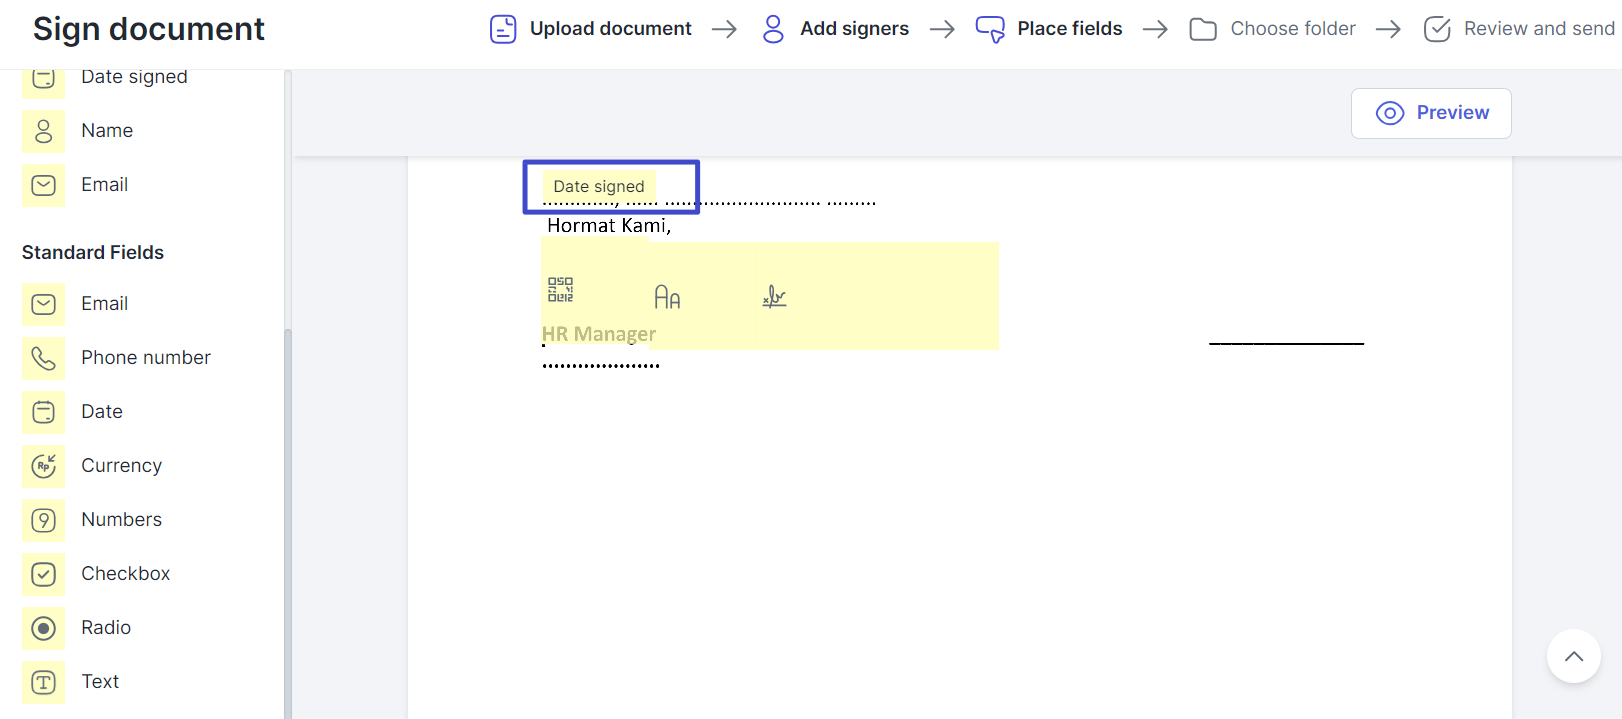Click the initials text icon in signature block
This screenshot has width=1622, height=719.
coord(667,297)
